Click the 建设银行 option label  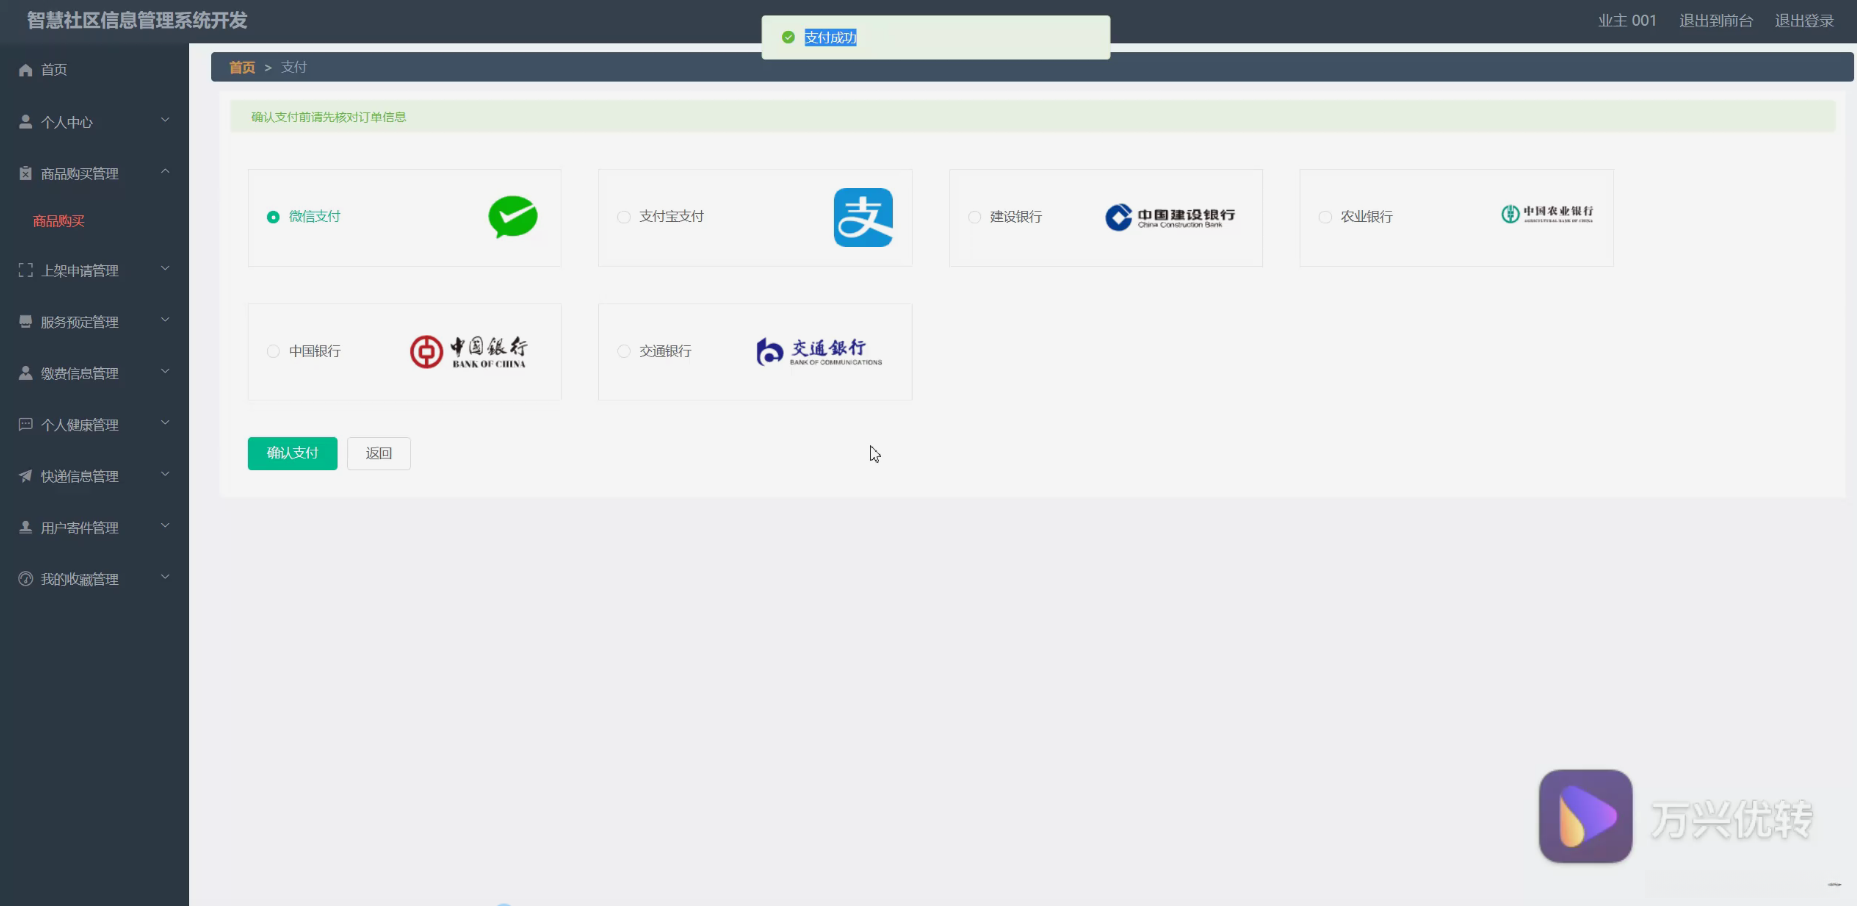pos(1016,217)
